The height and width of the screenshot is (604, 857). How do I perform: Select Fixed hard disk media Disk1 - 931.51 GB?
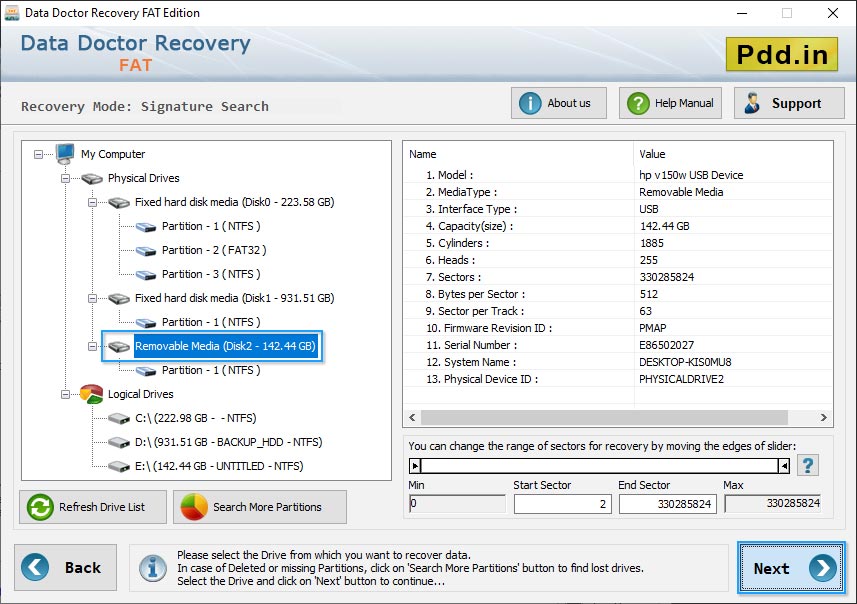(234, 298)
